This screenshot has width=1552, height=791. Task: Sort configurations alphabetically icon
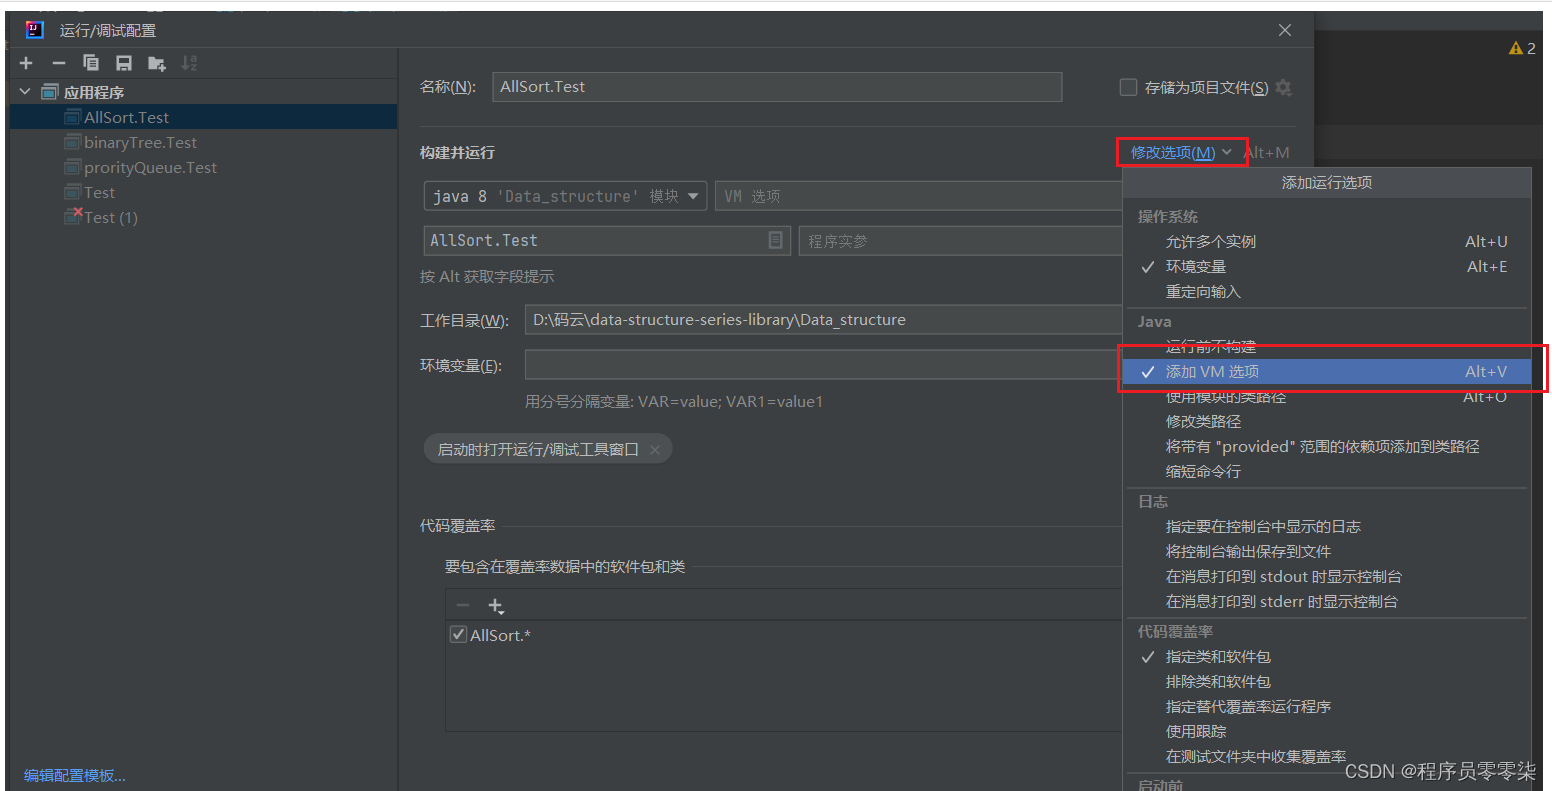[189, 63]
